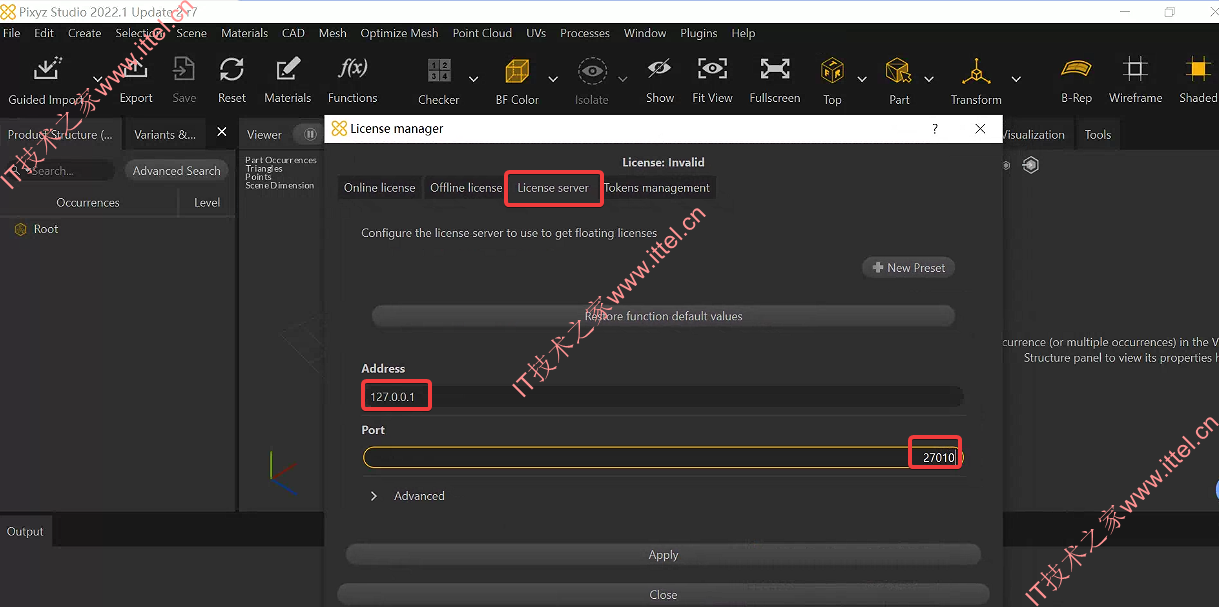Screen dimensions: 1219x607
Task: Open the Optimize Mesh menu
Action: 399,33
